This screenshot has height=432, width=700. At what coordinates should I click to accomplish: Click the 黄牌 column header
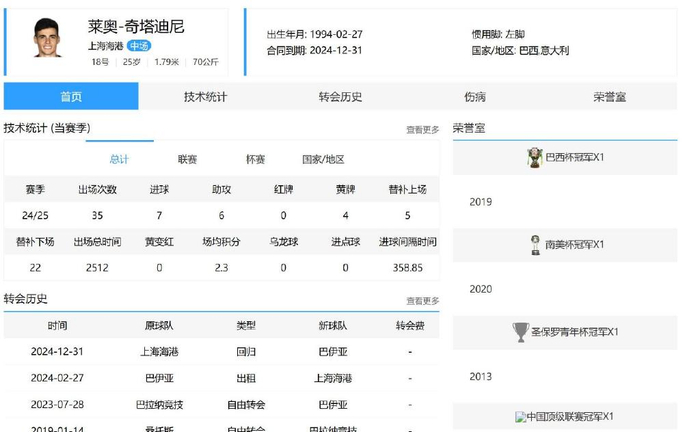[346, 190]
